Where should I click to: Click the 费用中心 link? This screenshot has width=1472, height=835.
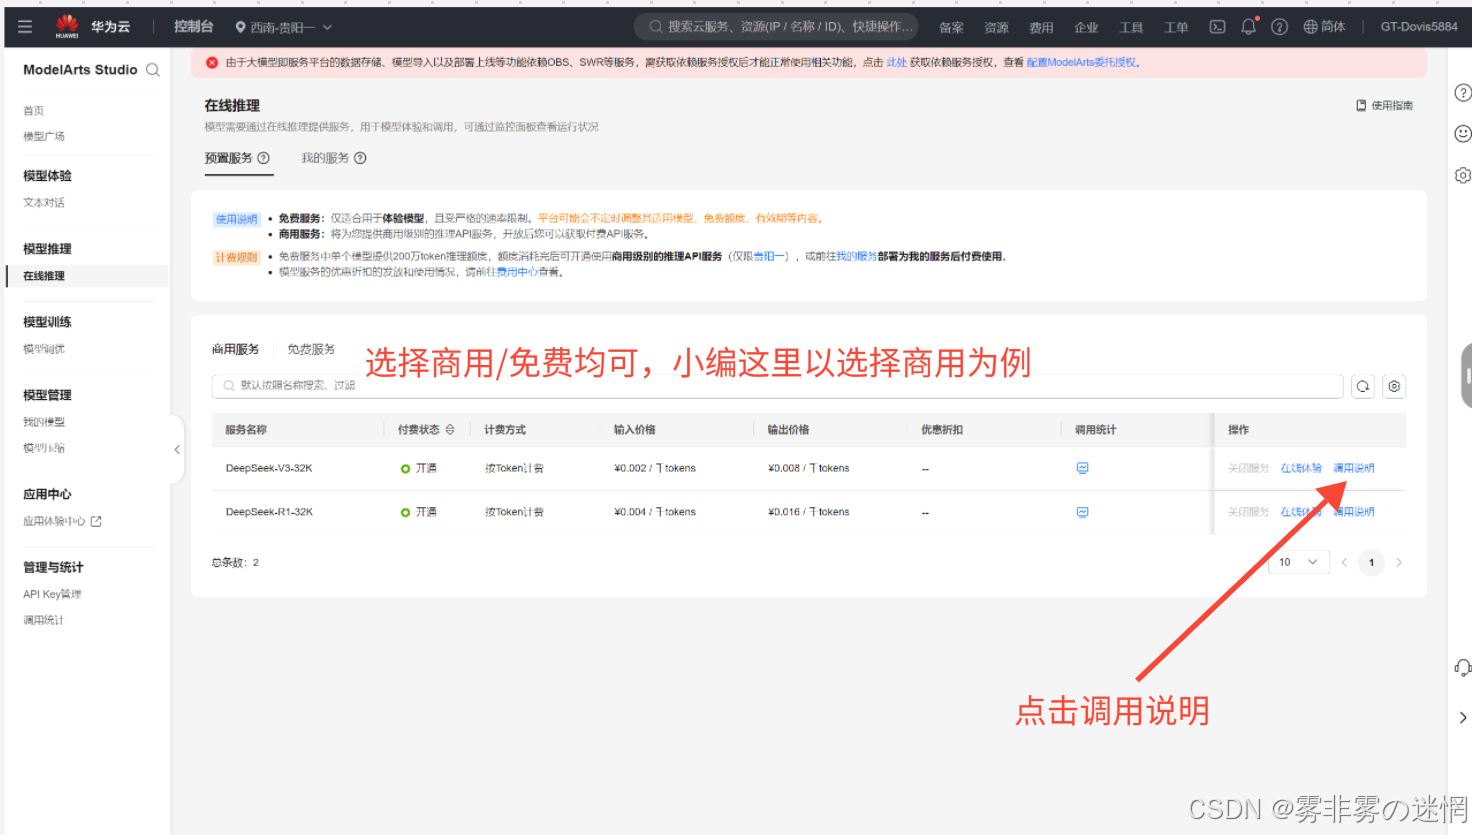pos(517,272)
